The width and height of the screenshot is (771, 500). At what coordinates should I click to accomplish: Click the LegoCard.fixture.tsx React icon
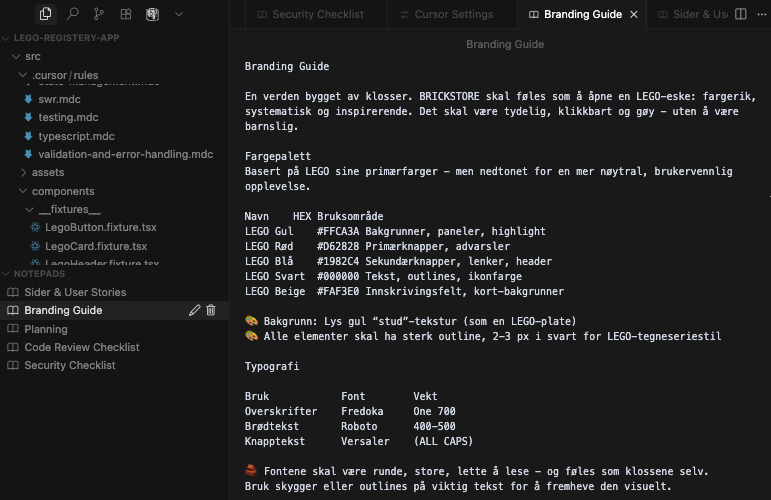point(35,246)
